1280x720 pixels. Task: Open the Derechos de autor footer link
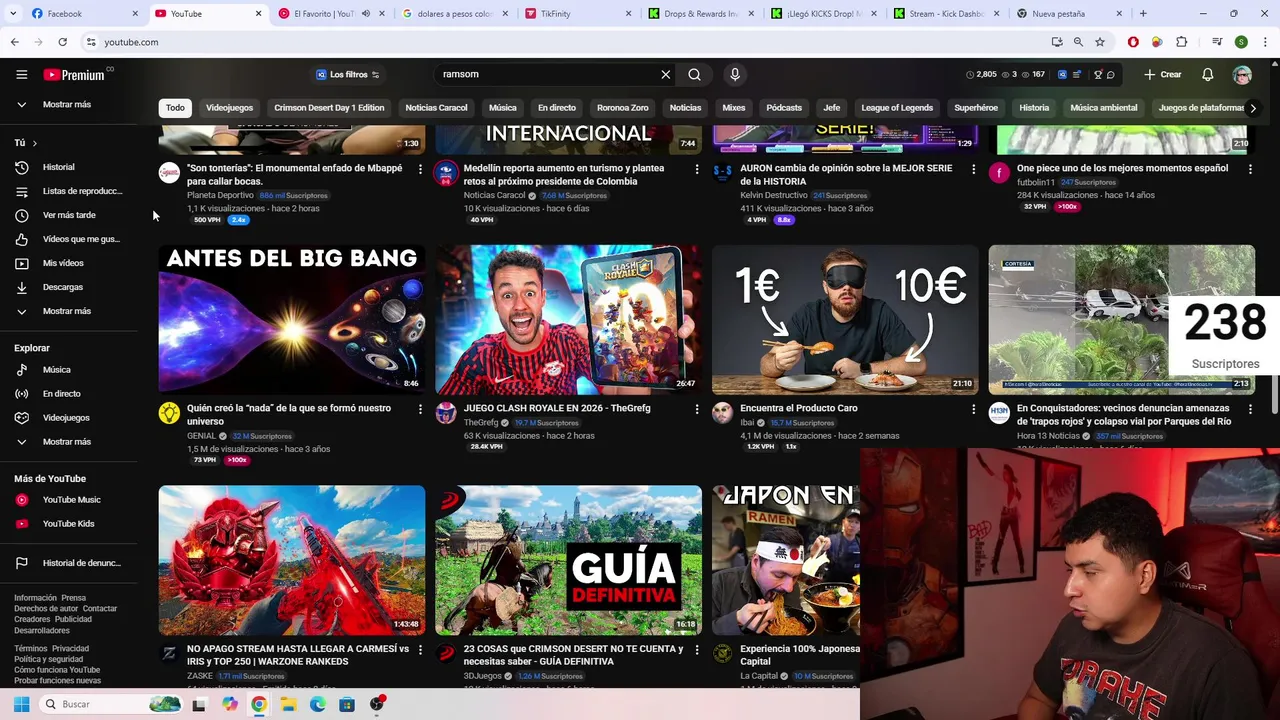(x=46, y=609)
